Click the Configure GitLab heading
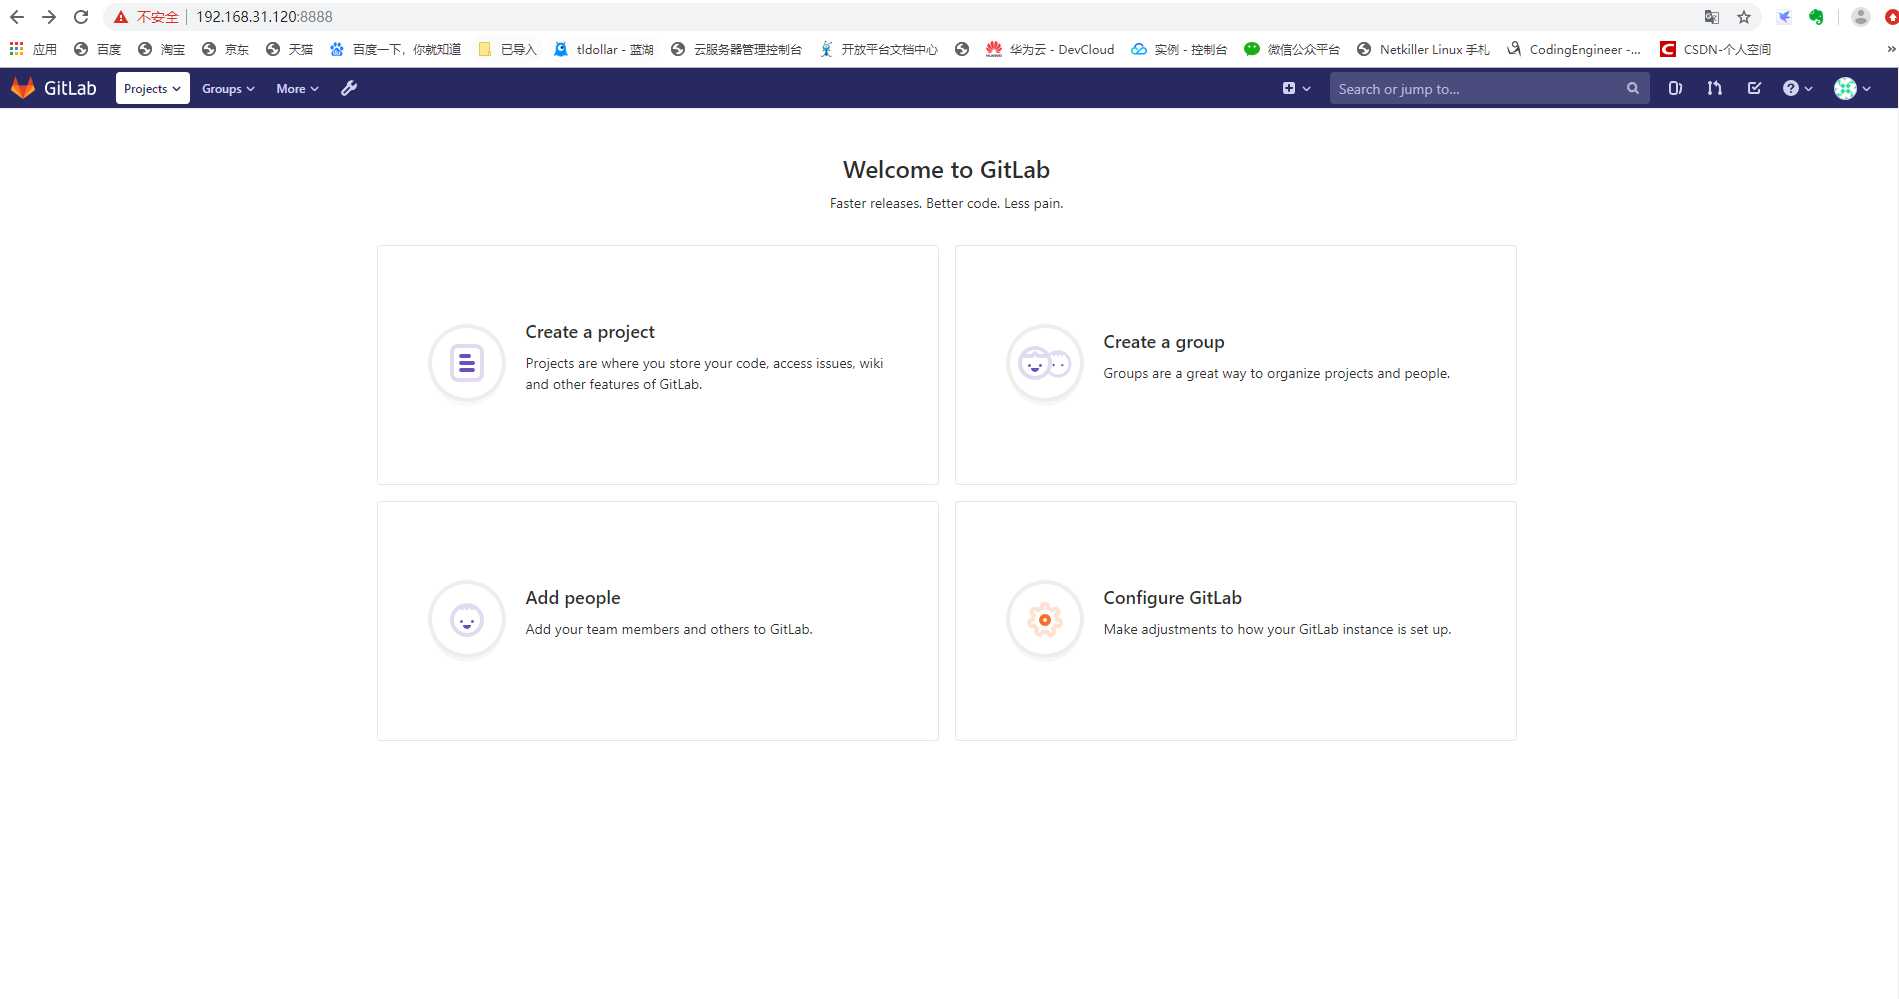The width and height of the screenshot is (1899, 999). pyautogui.click(x=1172, y=598)
